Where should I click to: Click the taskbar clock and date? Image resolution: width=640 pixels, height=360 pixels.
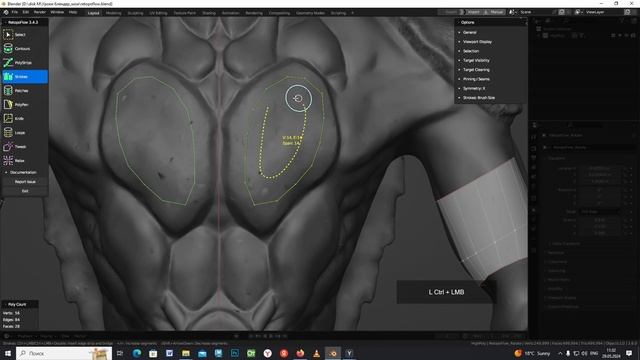pyautogui.click(x=611, y=353)
